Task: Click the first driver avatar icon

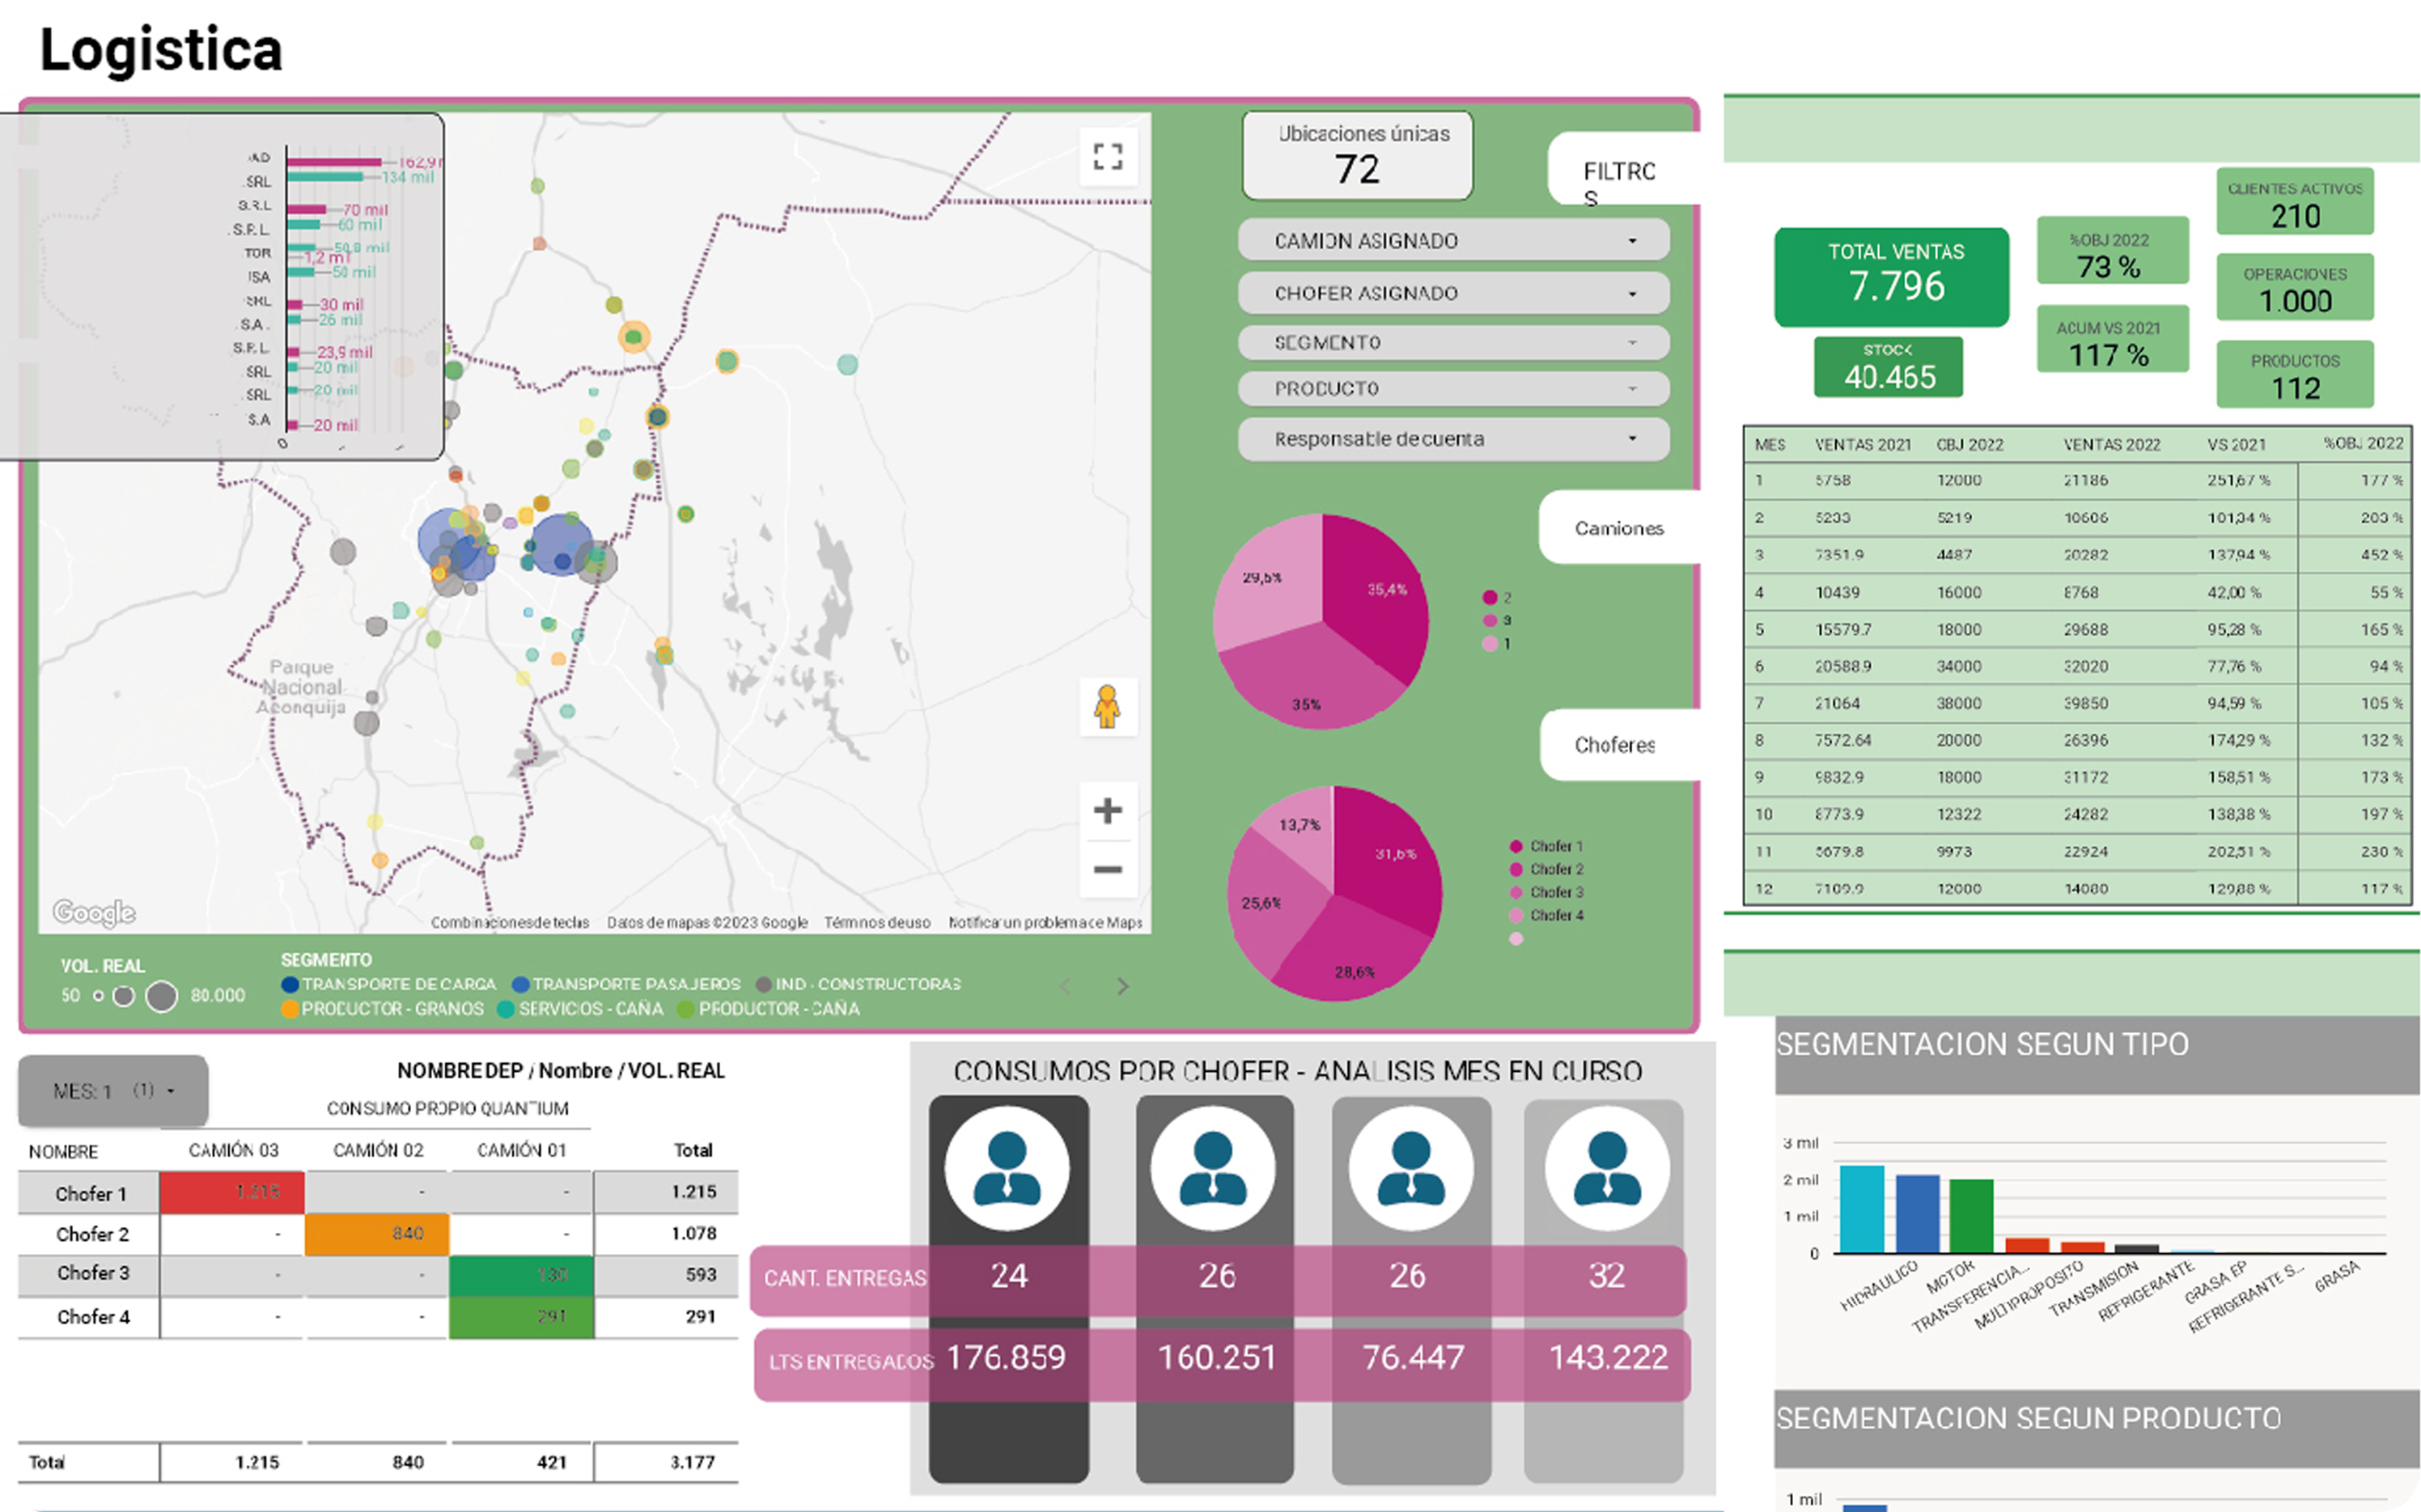Action: pos(1007,1167)
